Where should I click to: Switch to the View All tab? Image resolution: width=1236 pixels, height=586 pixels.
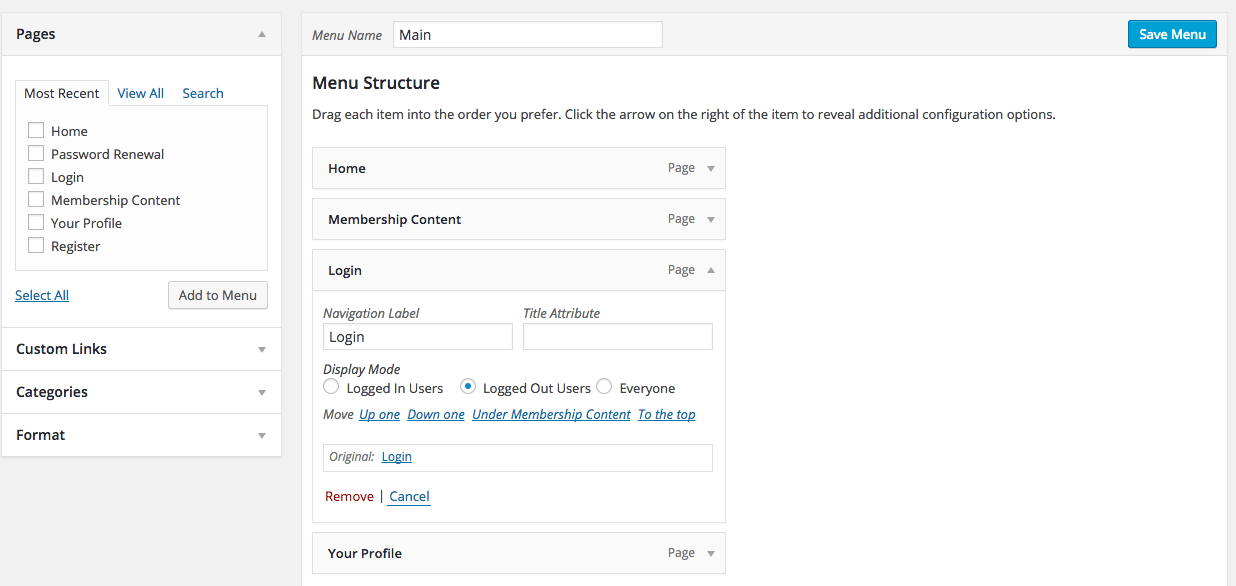coord(140,93)
